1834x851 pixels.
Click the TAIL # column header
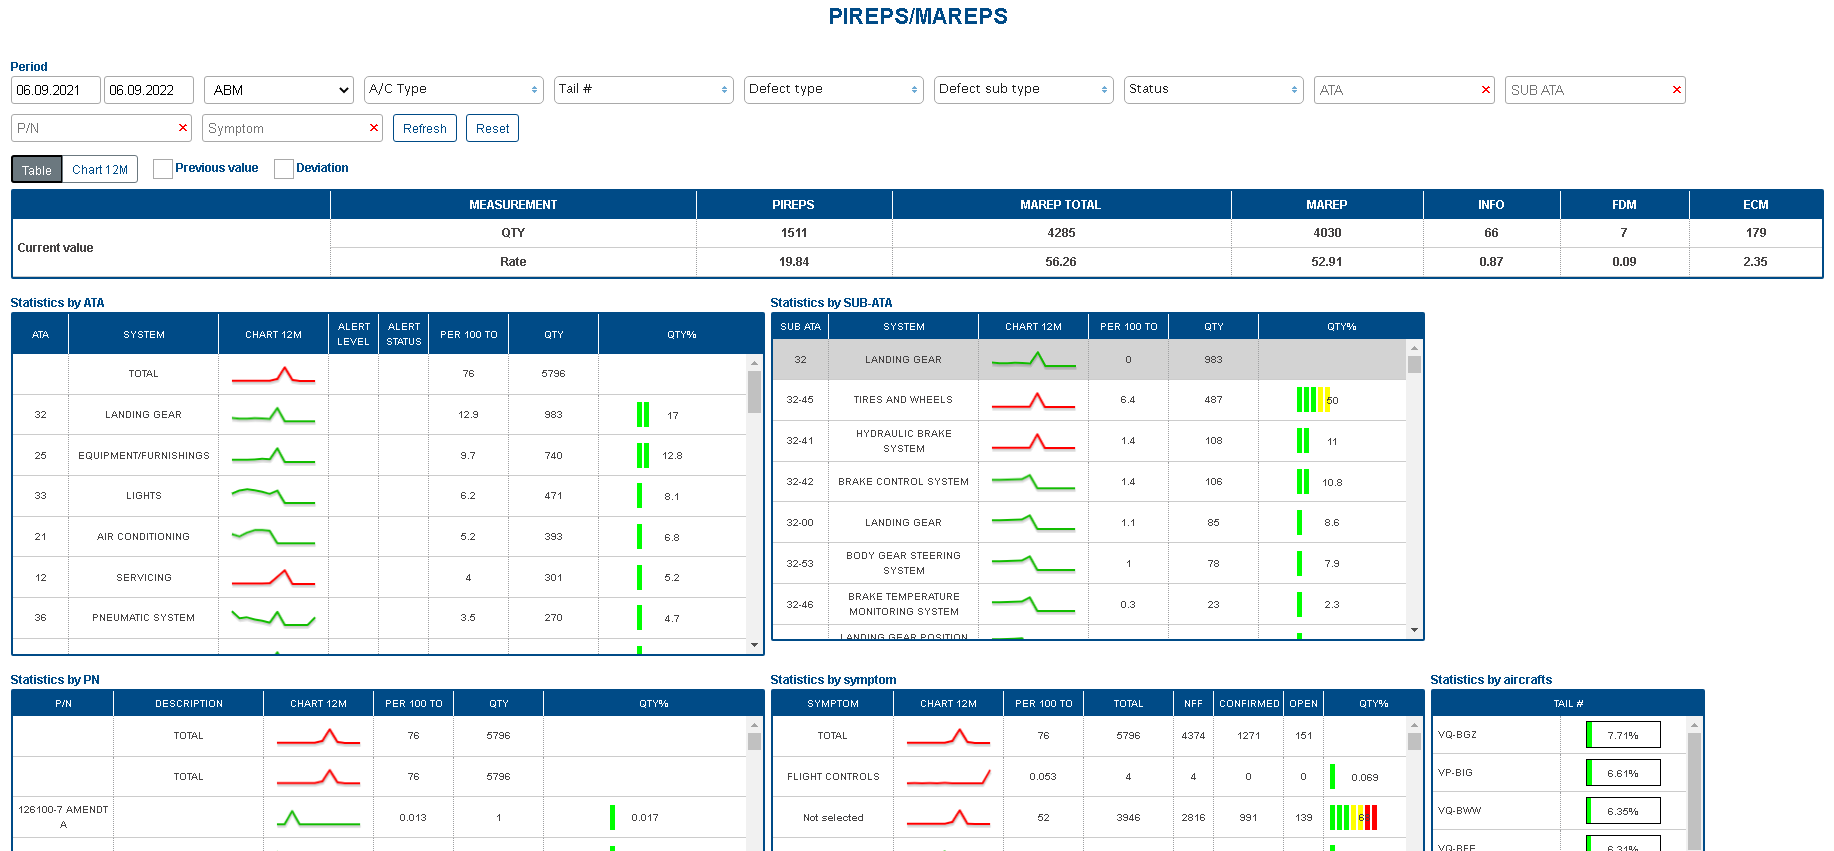coord(1567,704)
